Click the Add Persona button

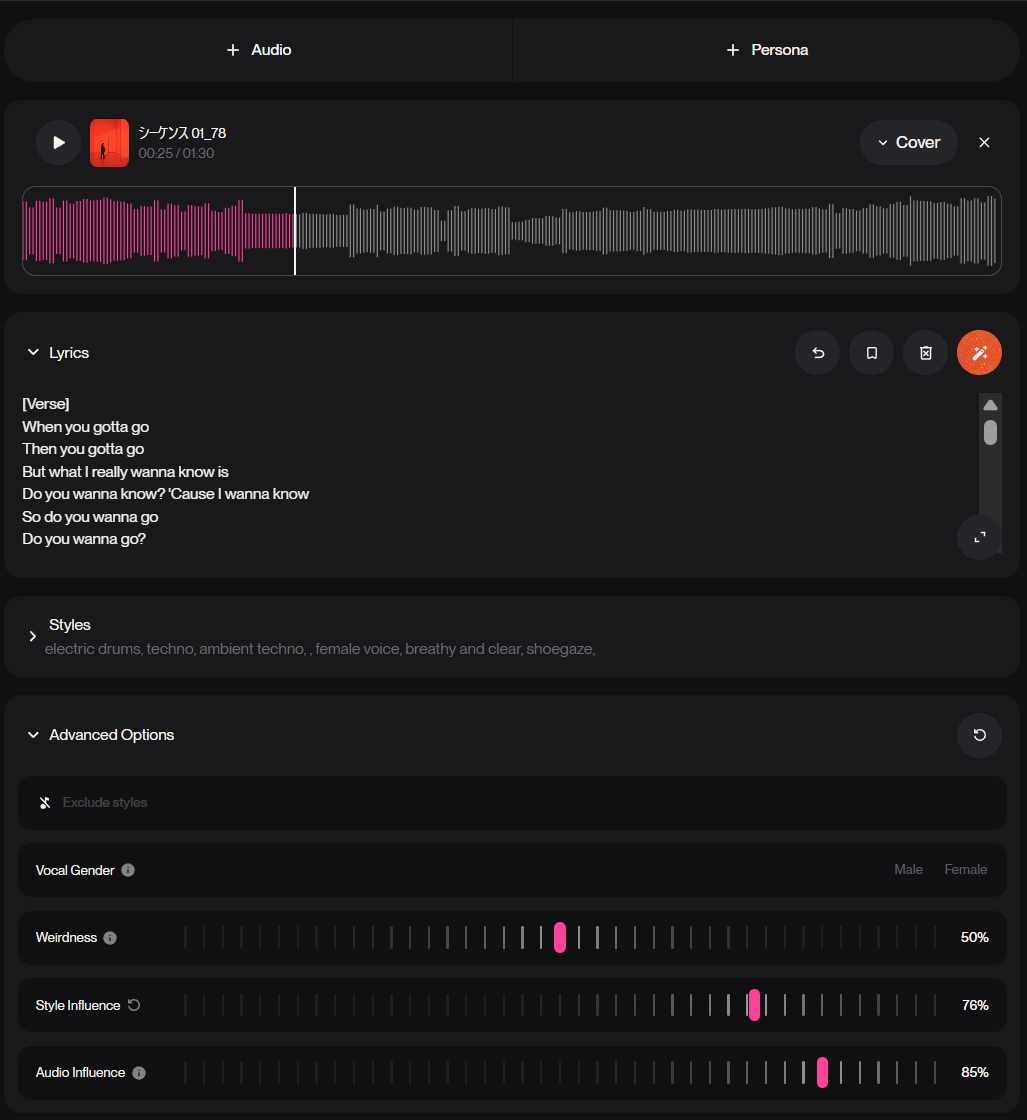(768, 50)
